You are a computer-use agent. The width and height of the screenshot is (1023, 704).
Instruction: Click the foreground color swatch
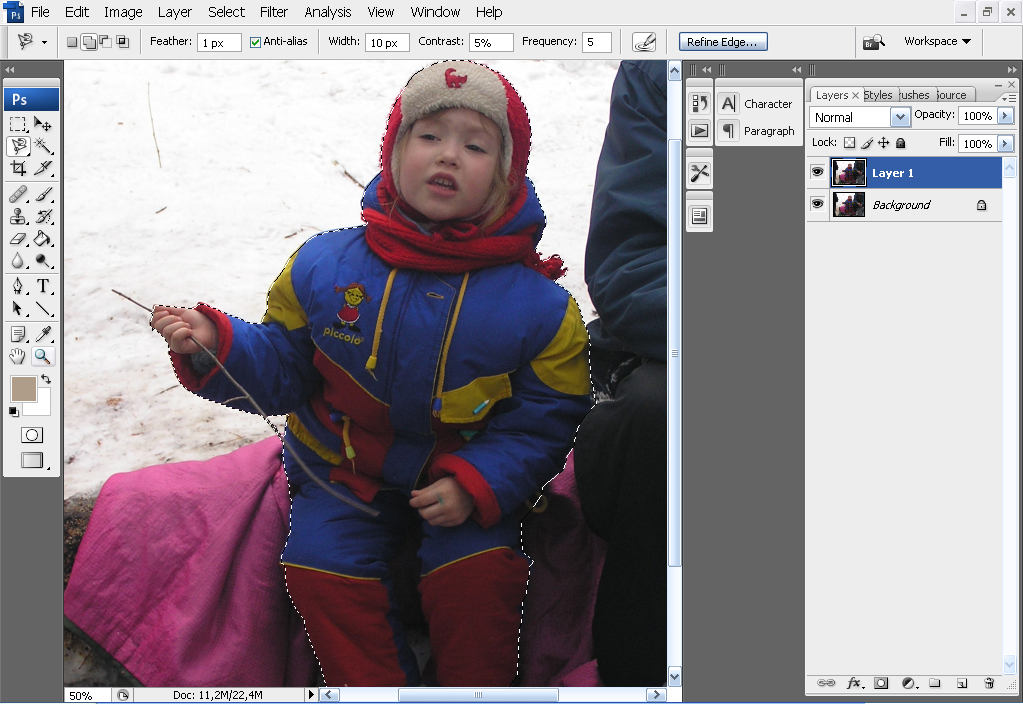point(23,389)
